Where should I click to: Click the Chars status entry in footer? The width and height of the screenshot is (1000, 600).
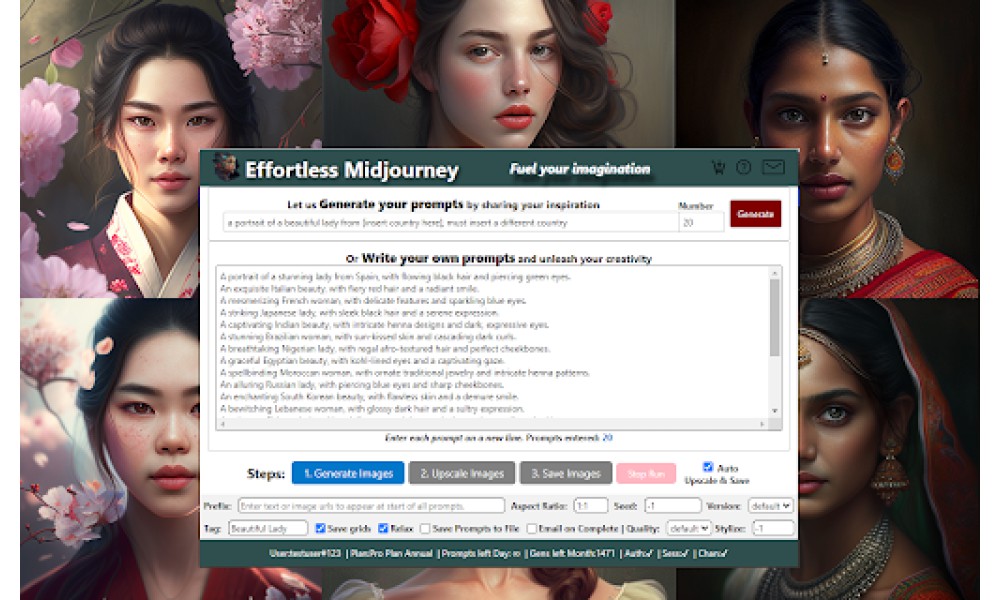(x=713, y=553)
